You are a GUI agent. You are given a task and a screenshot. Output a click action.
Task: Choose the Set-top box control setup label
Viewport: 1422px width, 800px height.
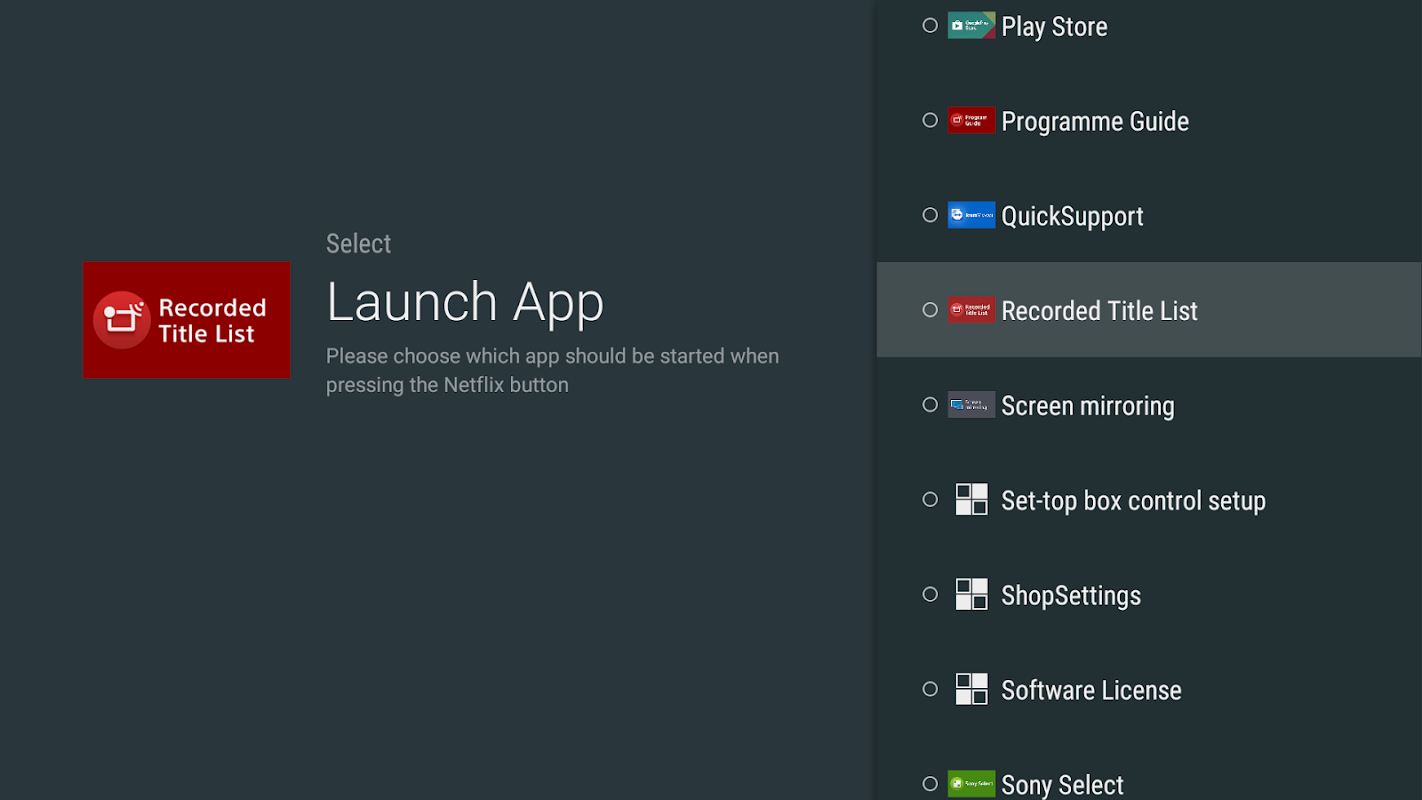1133,501
